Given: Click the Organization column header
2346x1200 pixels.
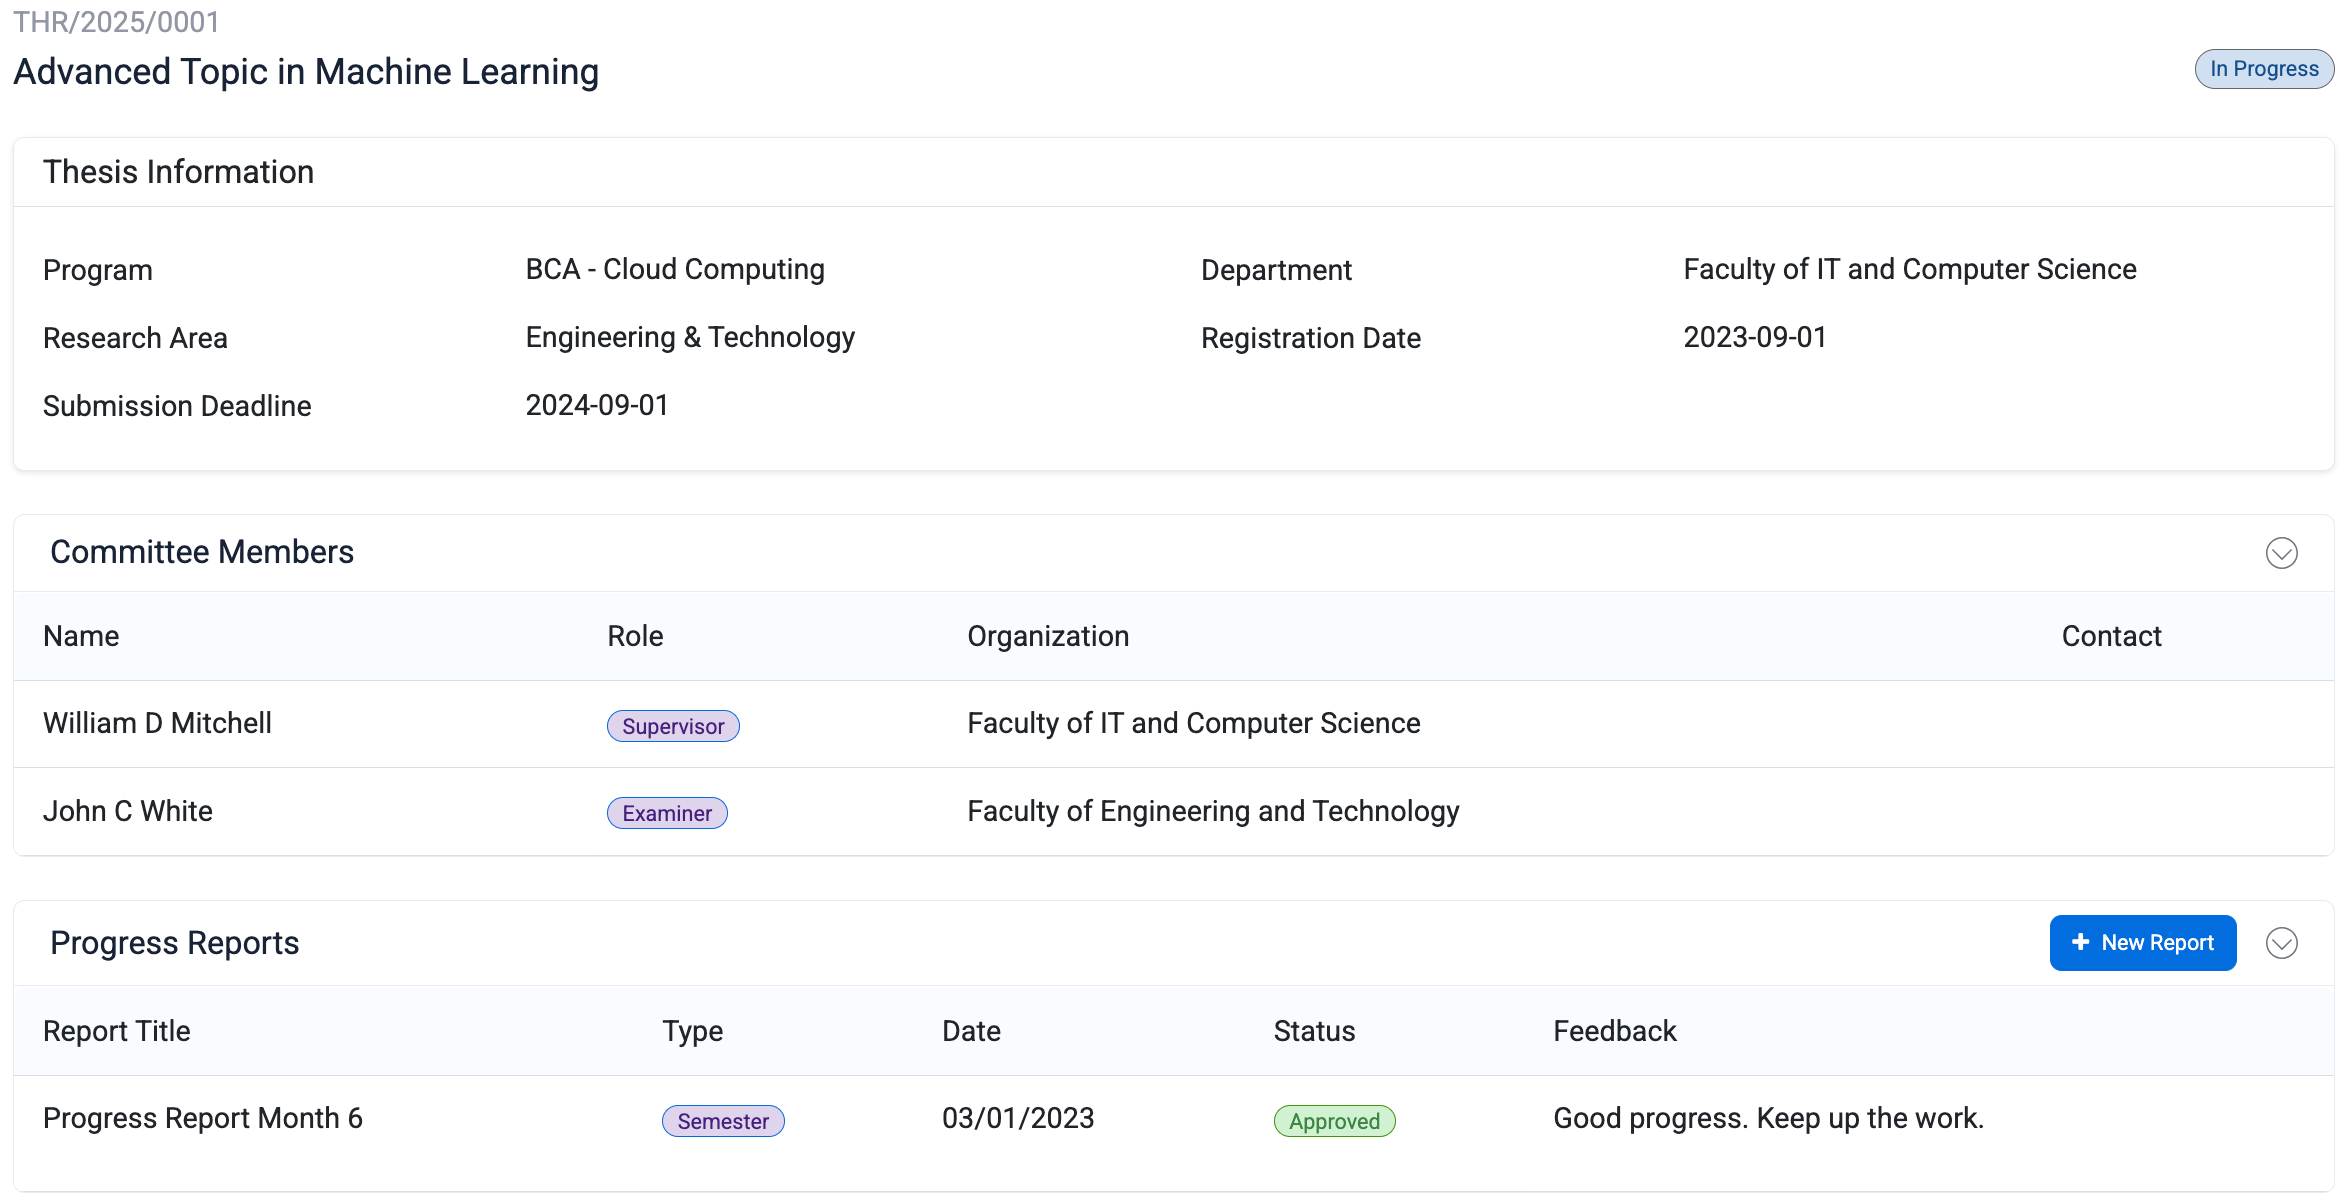Looking at the screenshot, I should [x=1048, y=636].
